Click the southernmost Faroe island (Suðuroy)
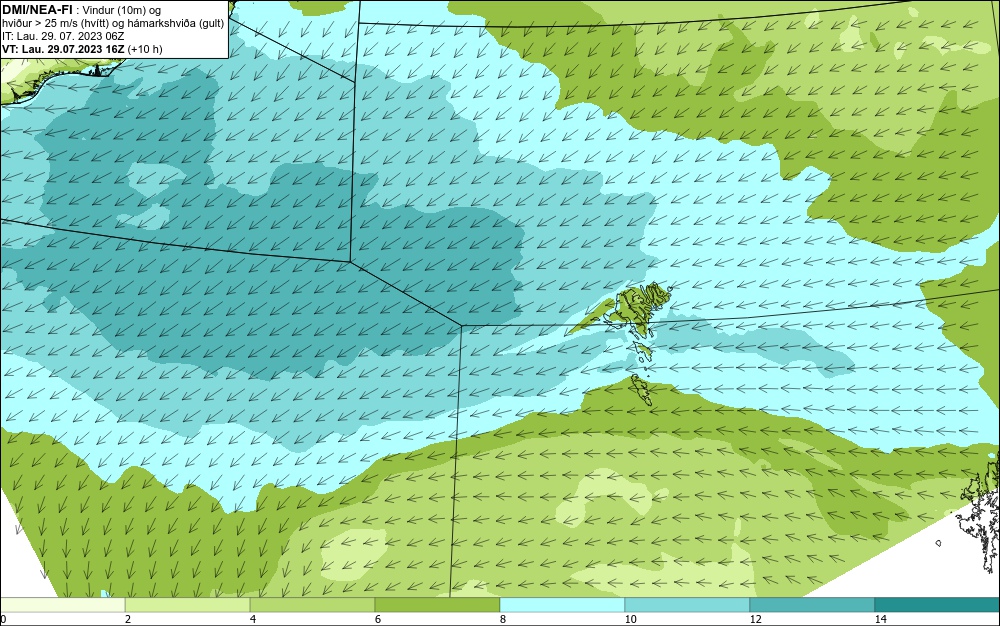The image size is (1000, 626). pyautogui.click(x=641, y=389)
